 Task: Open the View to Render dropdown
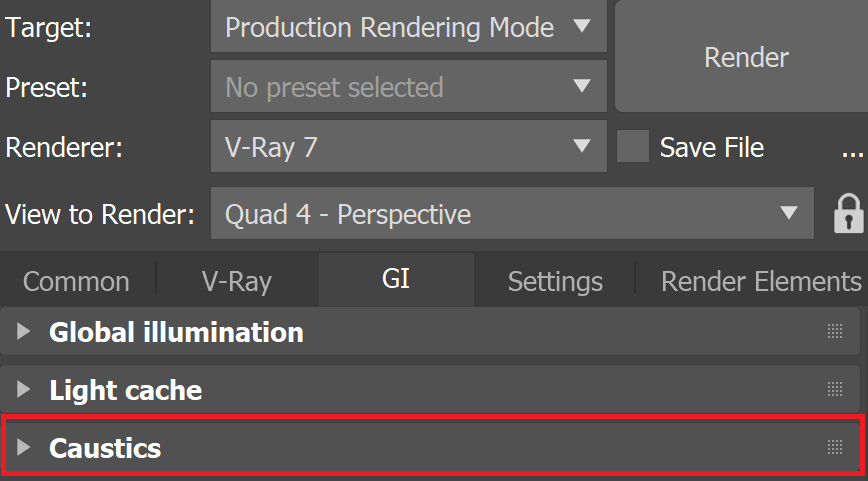(x=512, y=213)
